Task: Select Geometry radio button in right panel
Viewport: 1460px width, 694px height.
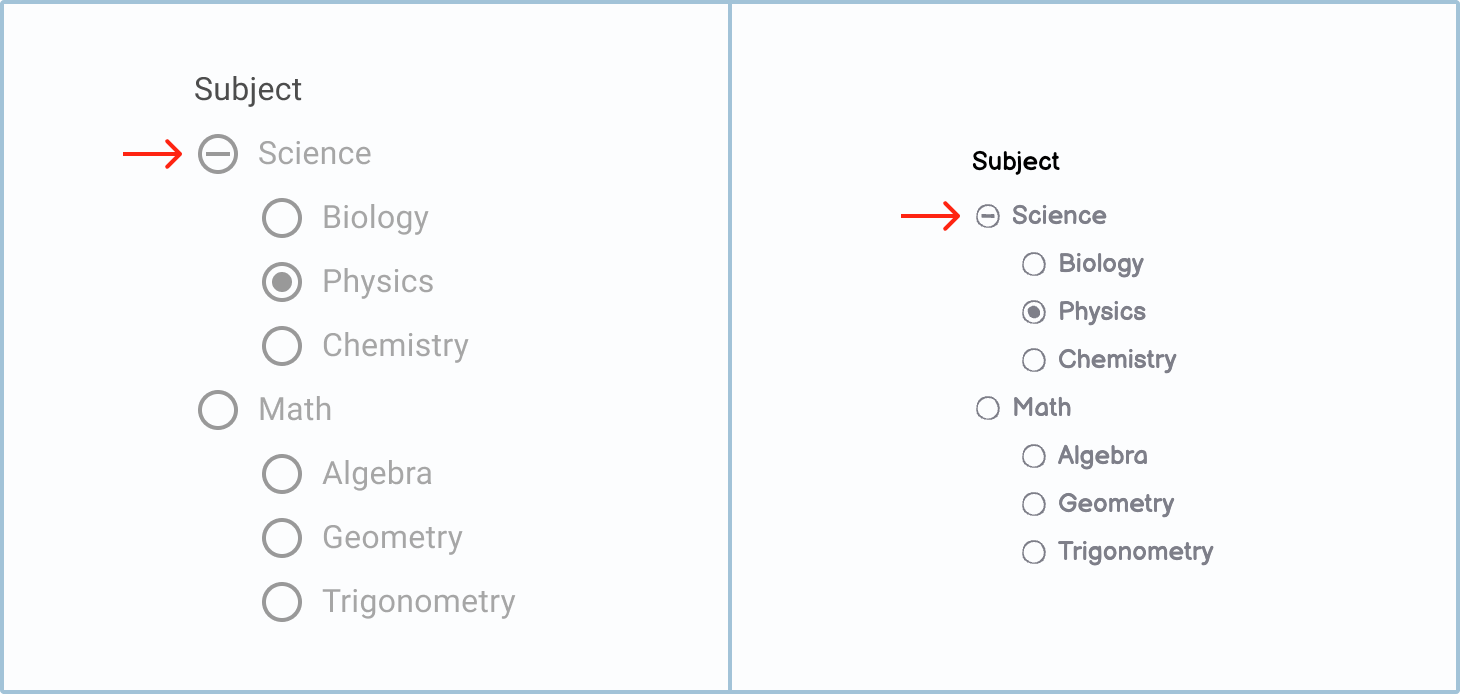Action: [x=1033, y=504]
